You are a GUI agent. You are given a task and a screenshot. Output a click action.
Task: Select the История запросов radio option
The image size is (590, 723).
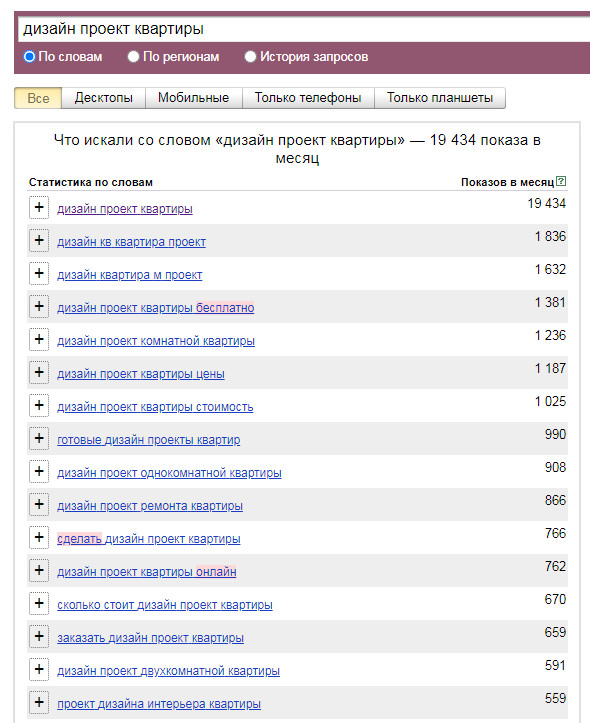tap(250, 57)
